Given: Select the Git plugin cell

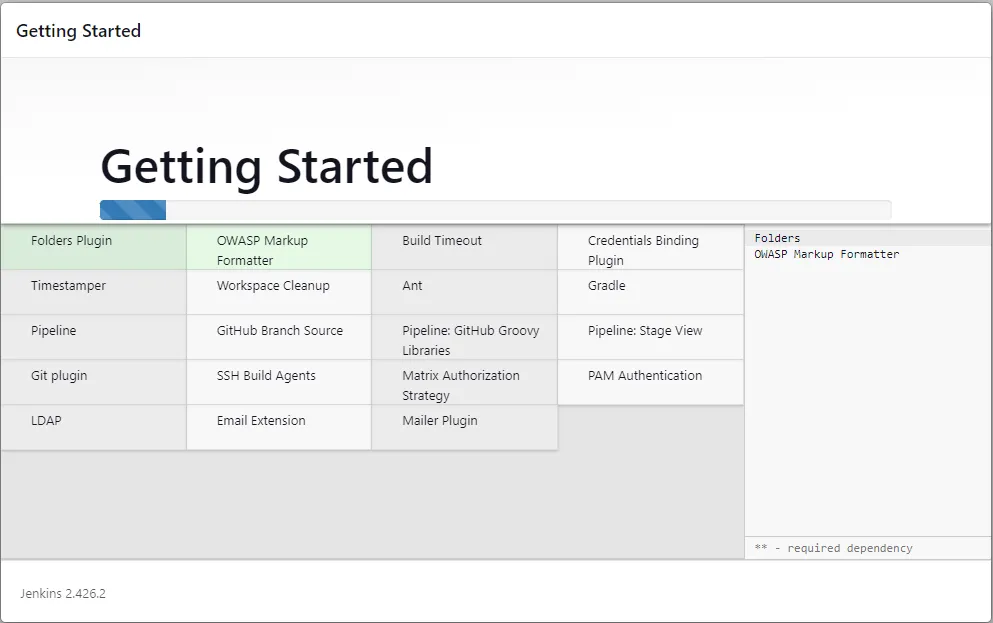Looking at the screenshot, I should tap(93, 382).
